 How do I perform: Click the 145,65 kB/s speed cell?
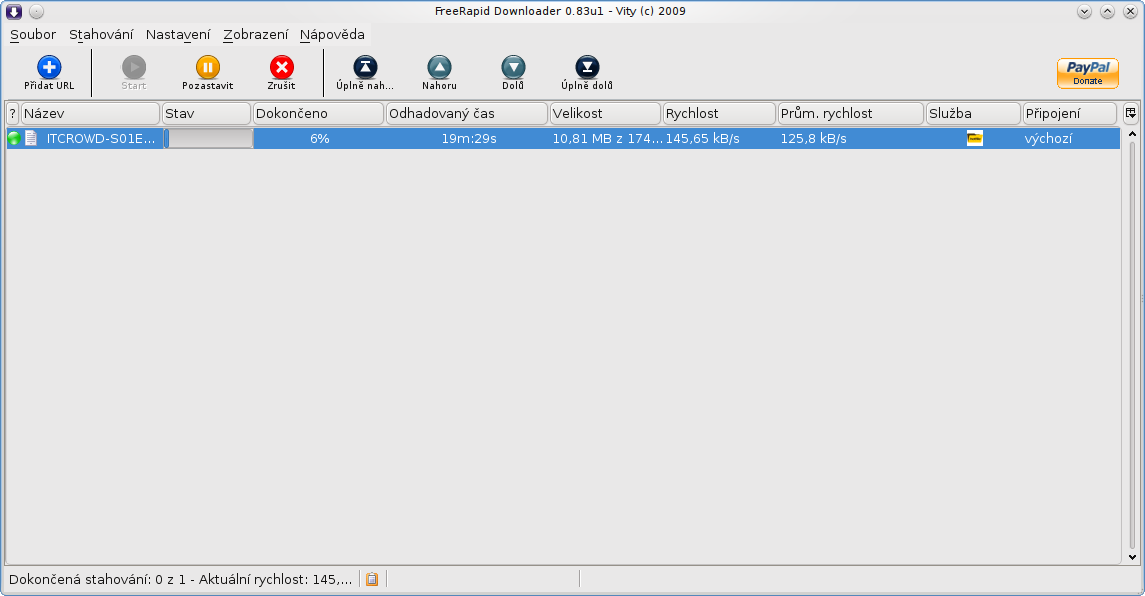point(702,138)
